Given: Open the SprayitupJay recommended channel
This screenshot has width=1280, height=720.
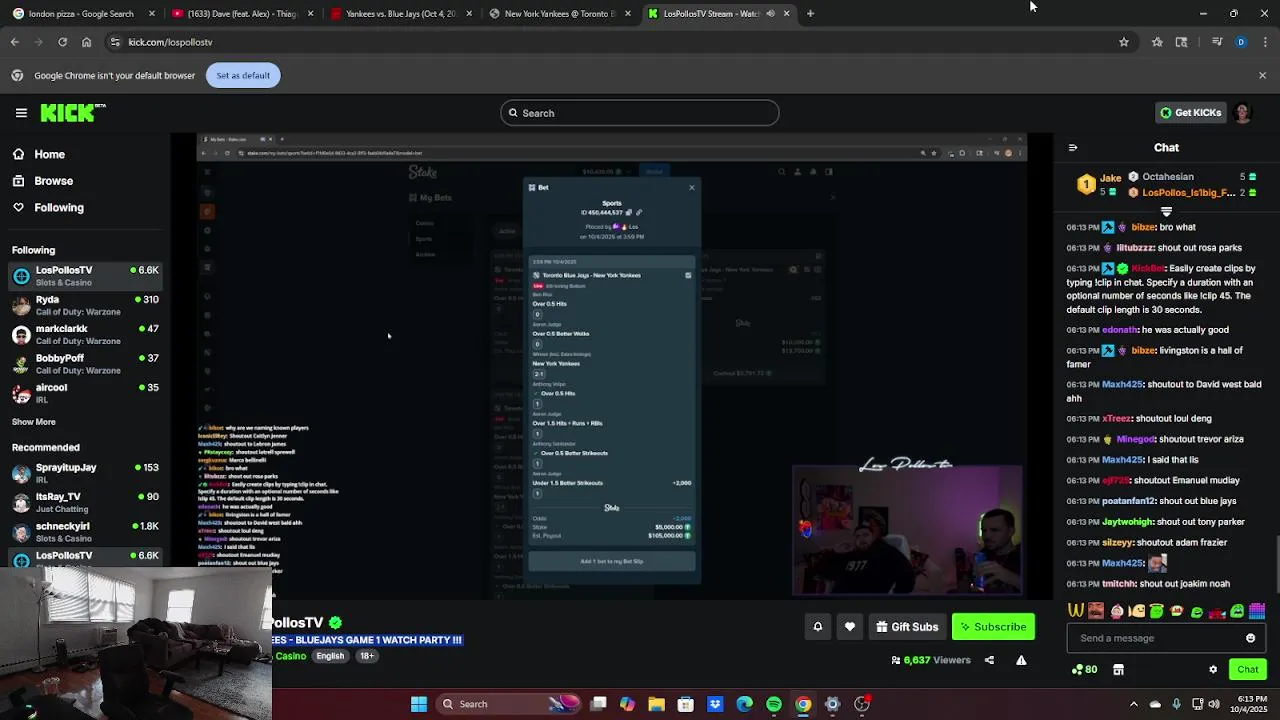Looking at the screenshot, I should click(85, 473).
